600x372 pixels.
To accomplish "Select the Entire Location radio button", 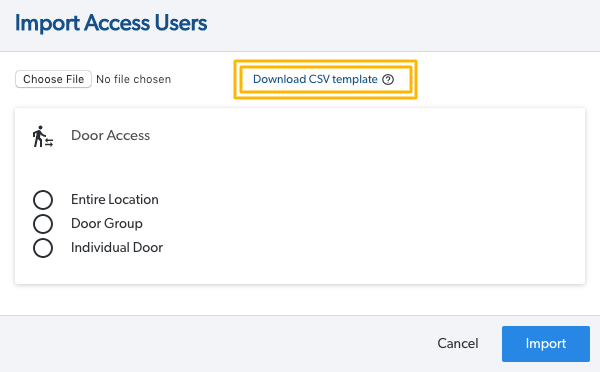I will (x=43, y=200).
